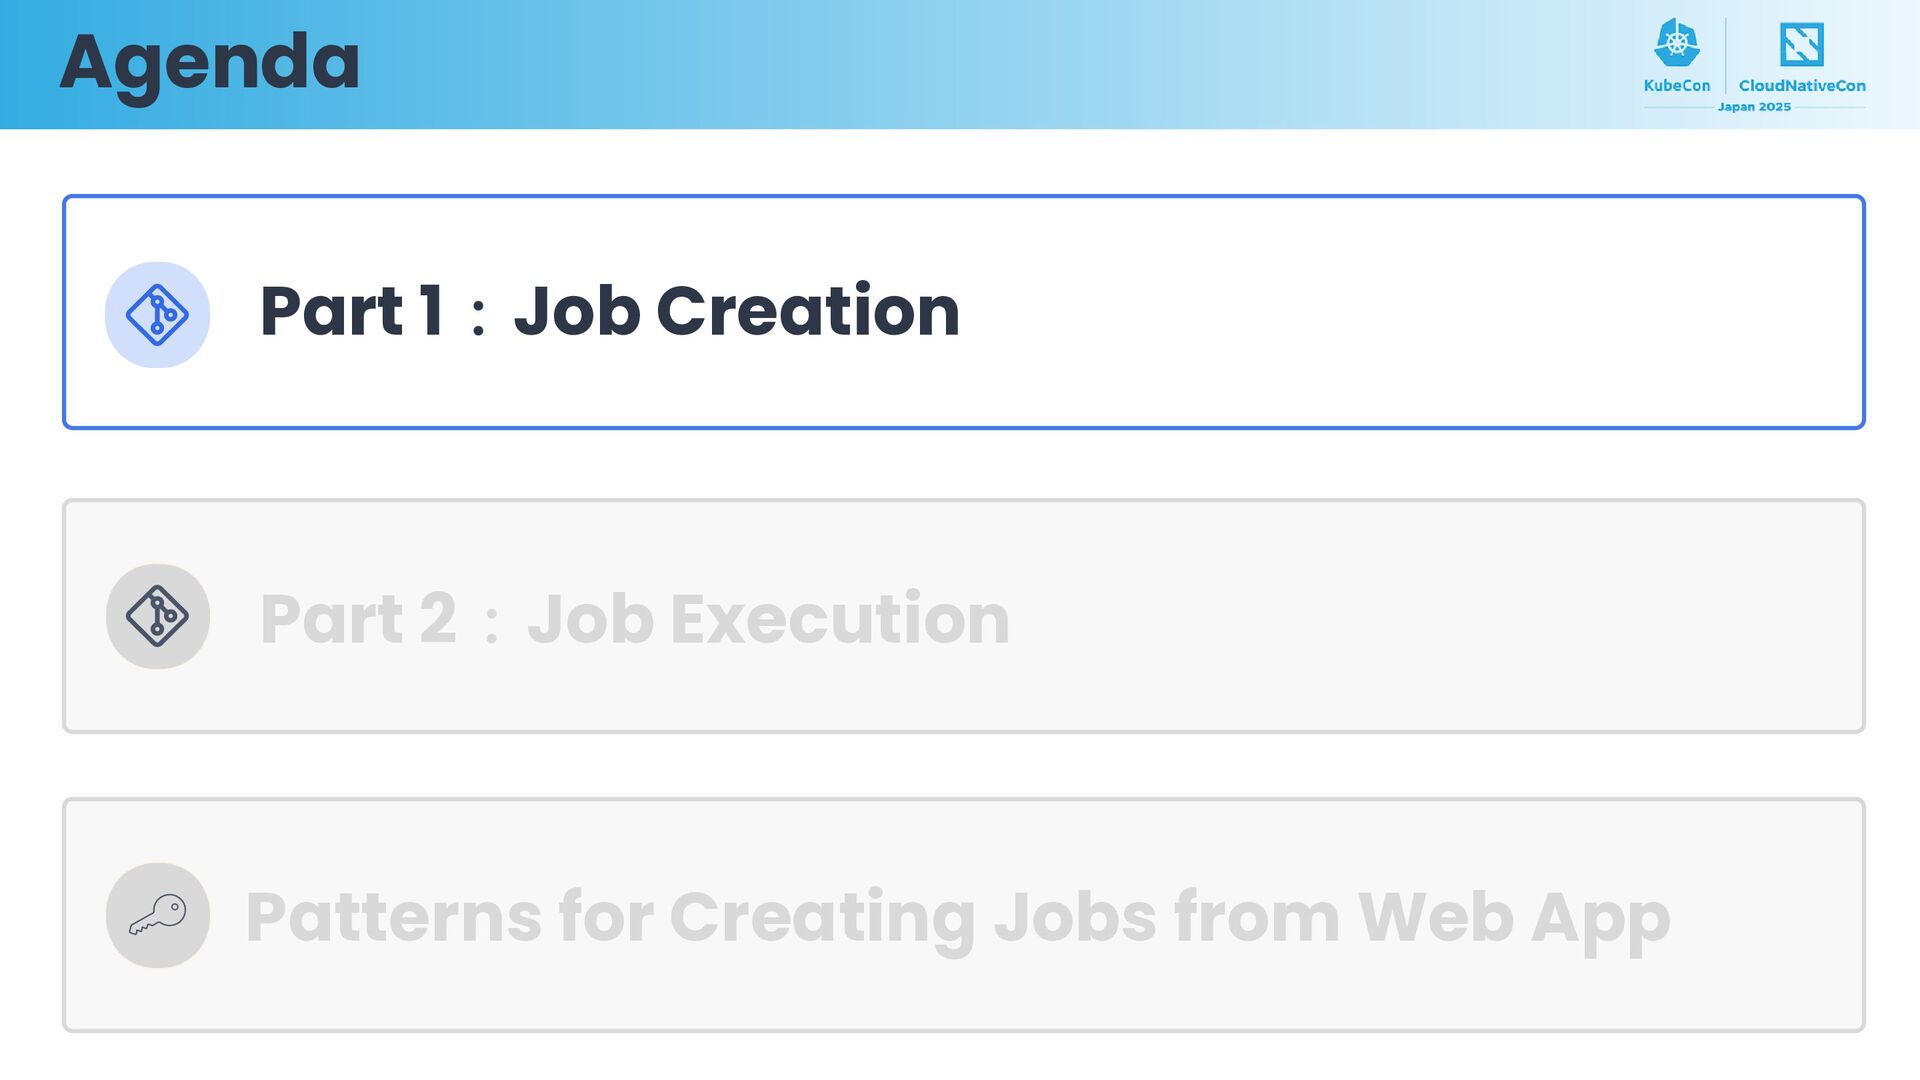Click the KubeCon text label

pyautogui.click(x=1677, y=86)
